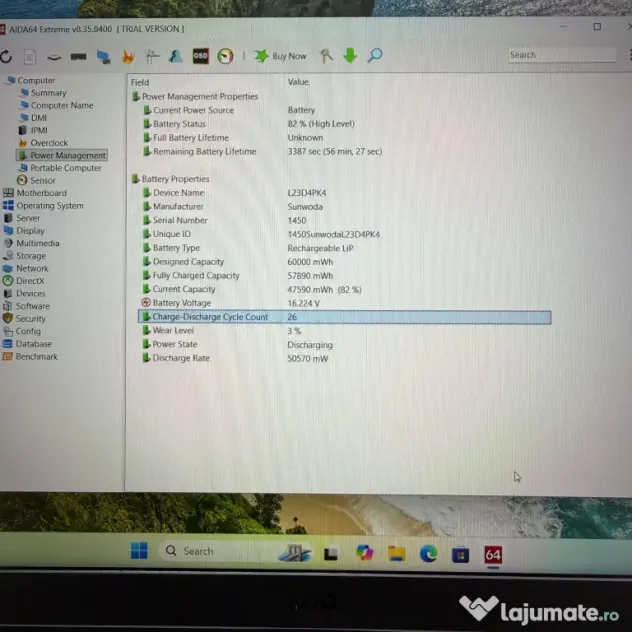Select the Serial Number row
Screen dimensions: 632x632
tap(347, 220)
